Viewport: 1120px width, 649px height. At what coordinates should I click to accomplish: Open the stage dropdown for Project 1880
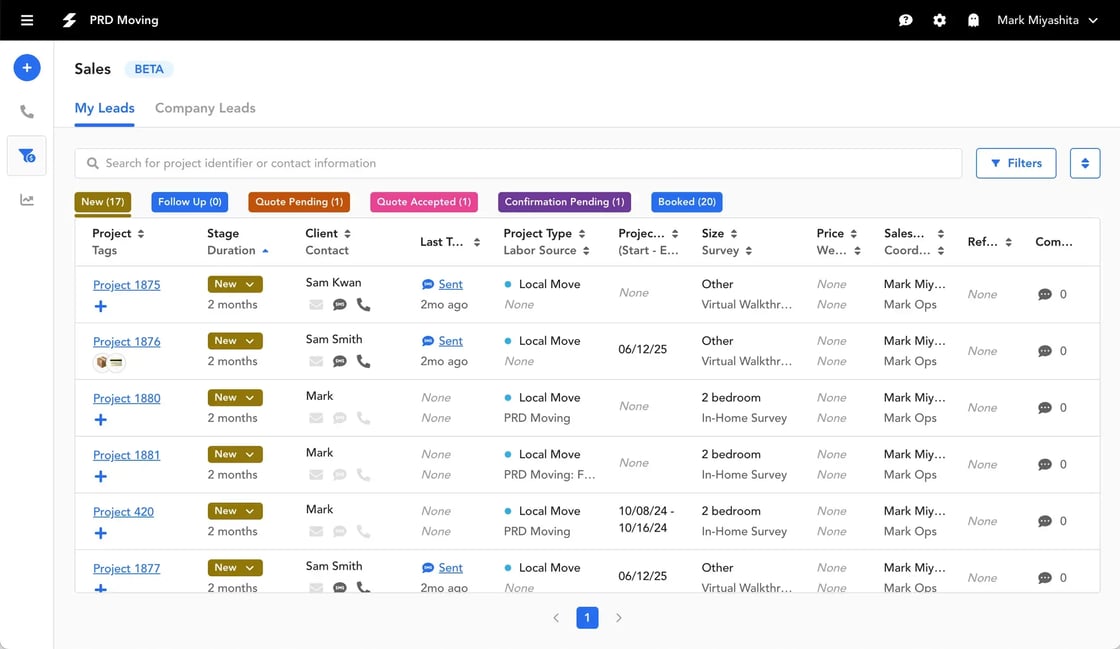click(x=234, y=397)
